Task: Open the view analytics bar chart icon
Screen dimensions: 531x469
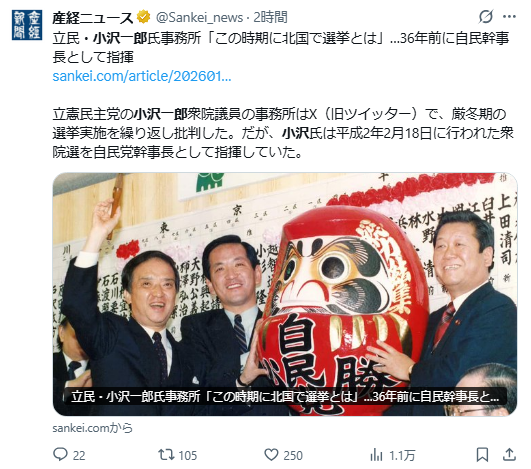Action: pos(376,454)
